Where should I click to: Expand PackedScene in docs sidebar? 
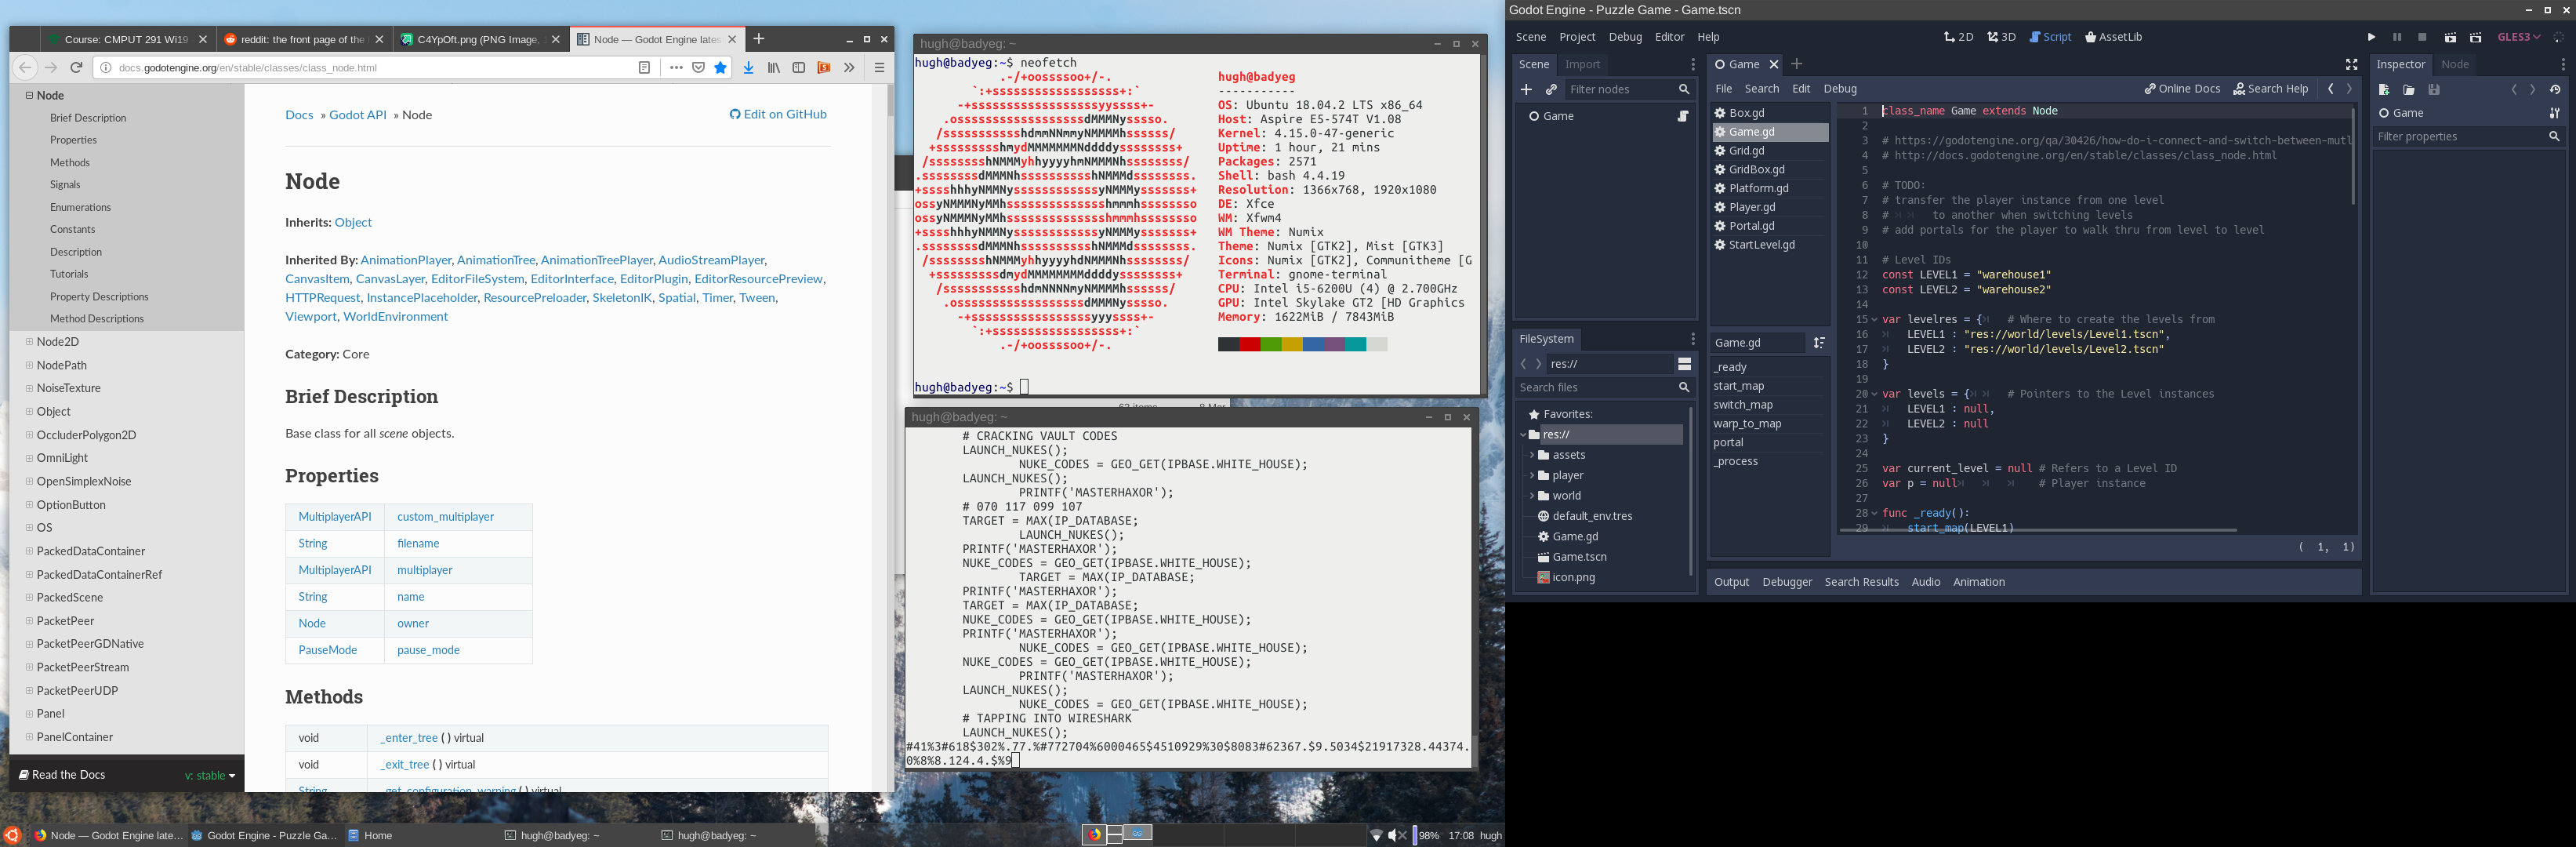click(x=29, y=597)
